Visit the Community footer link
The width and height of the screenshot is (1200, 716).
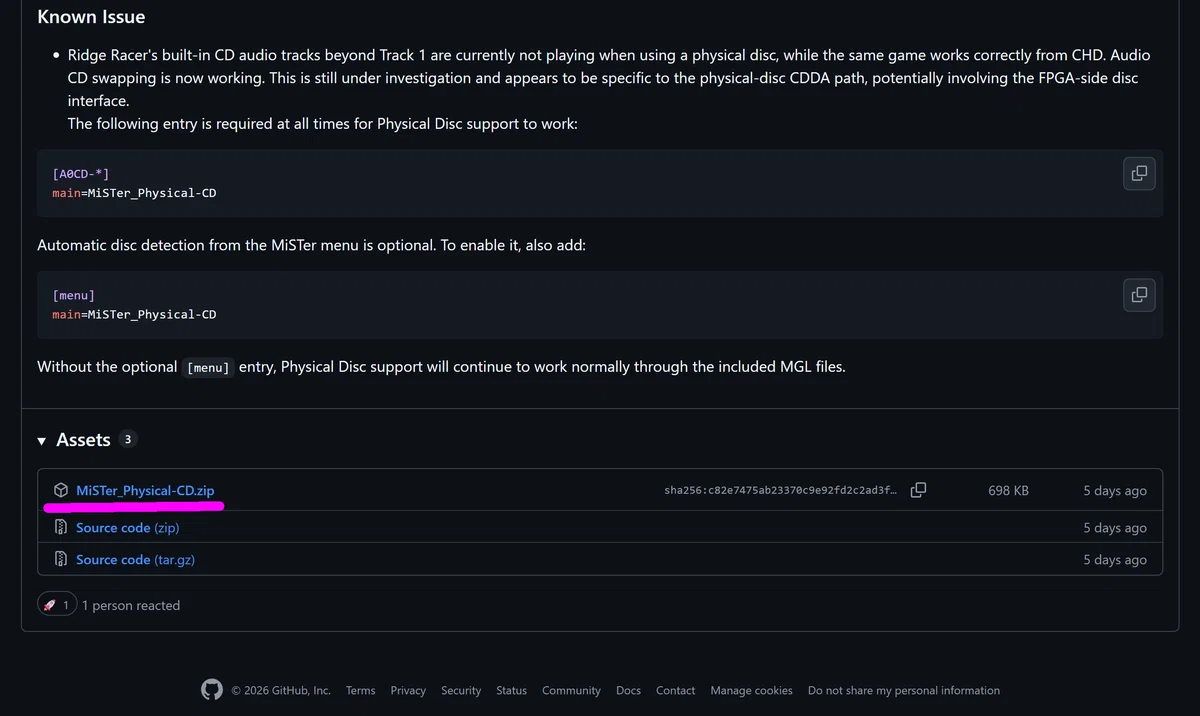click(x=571, y=690)
